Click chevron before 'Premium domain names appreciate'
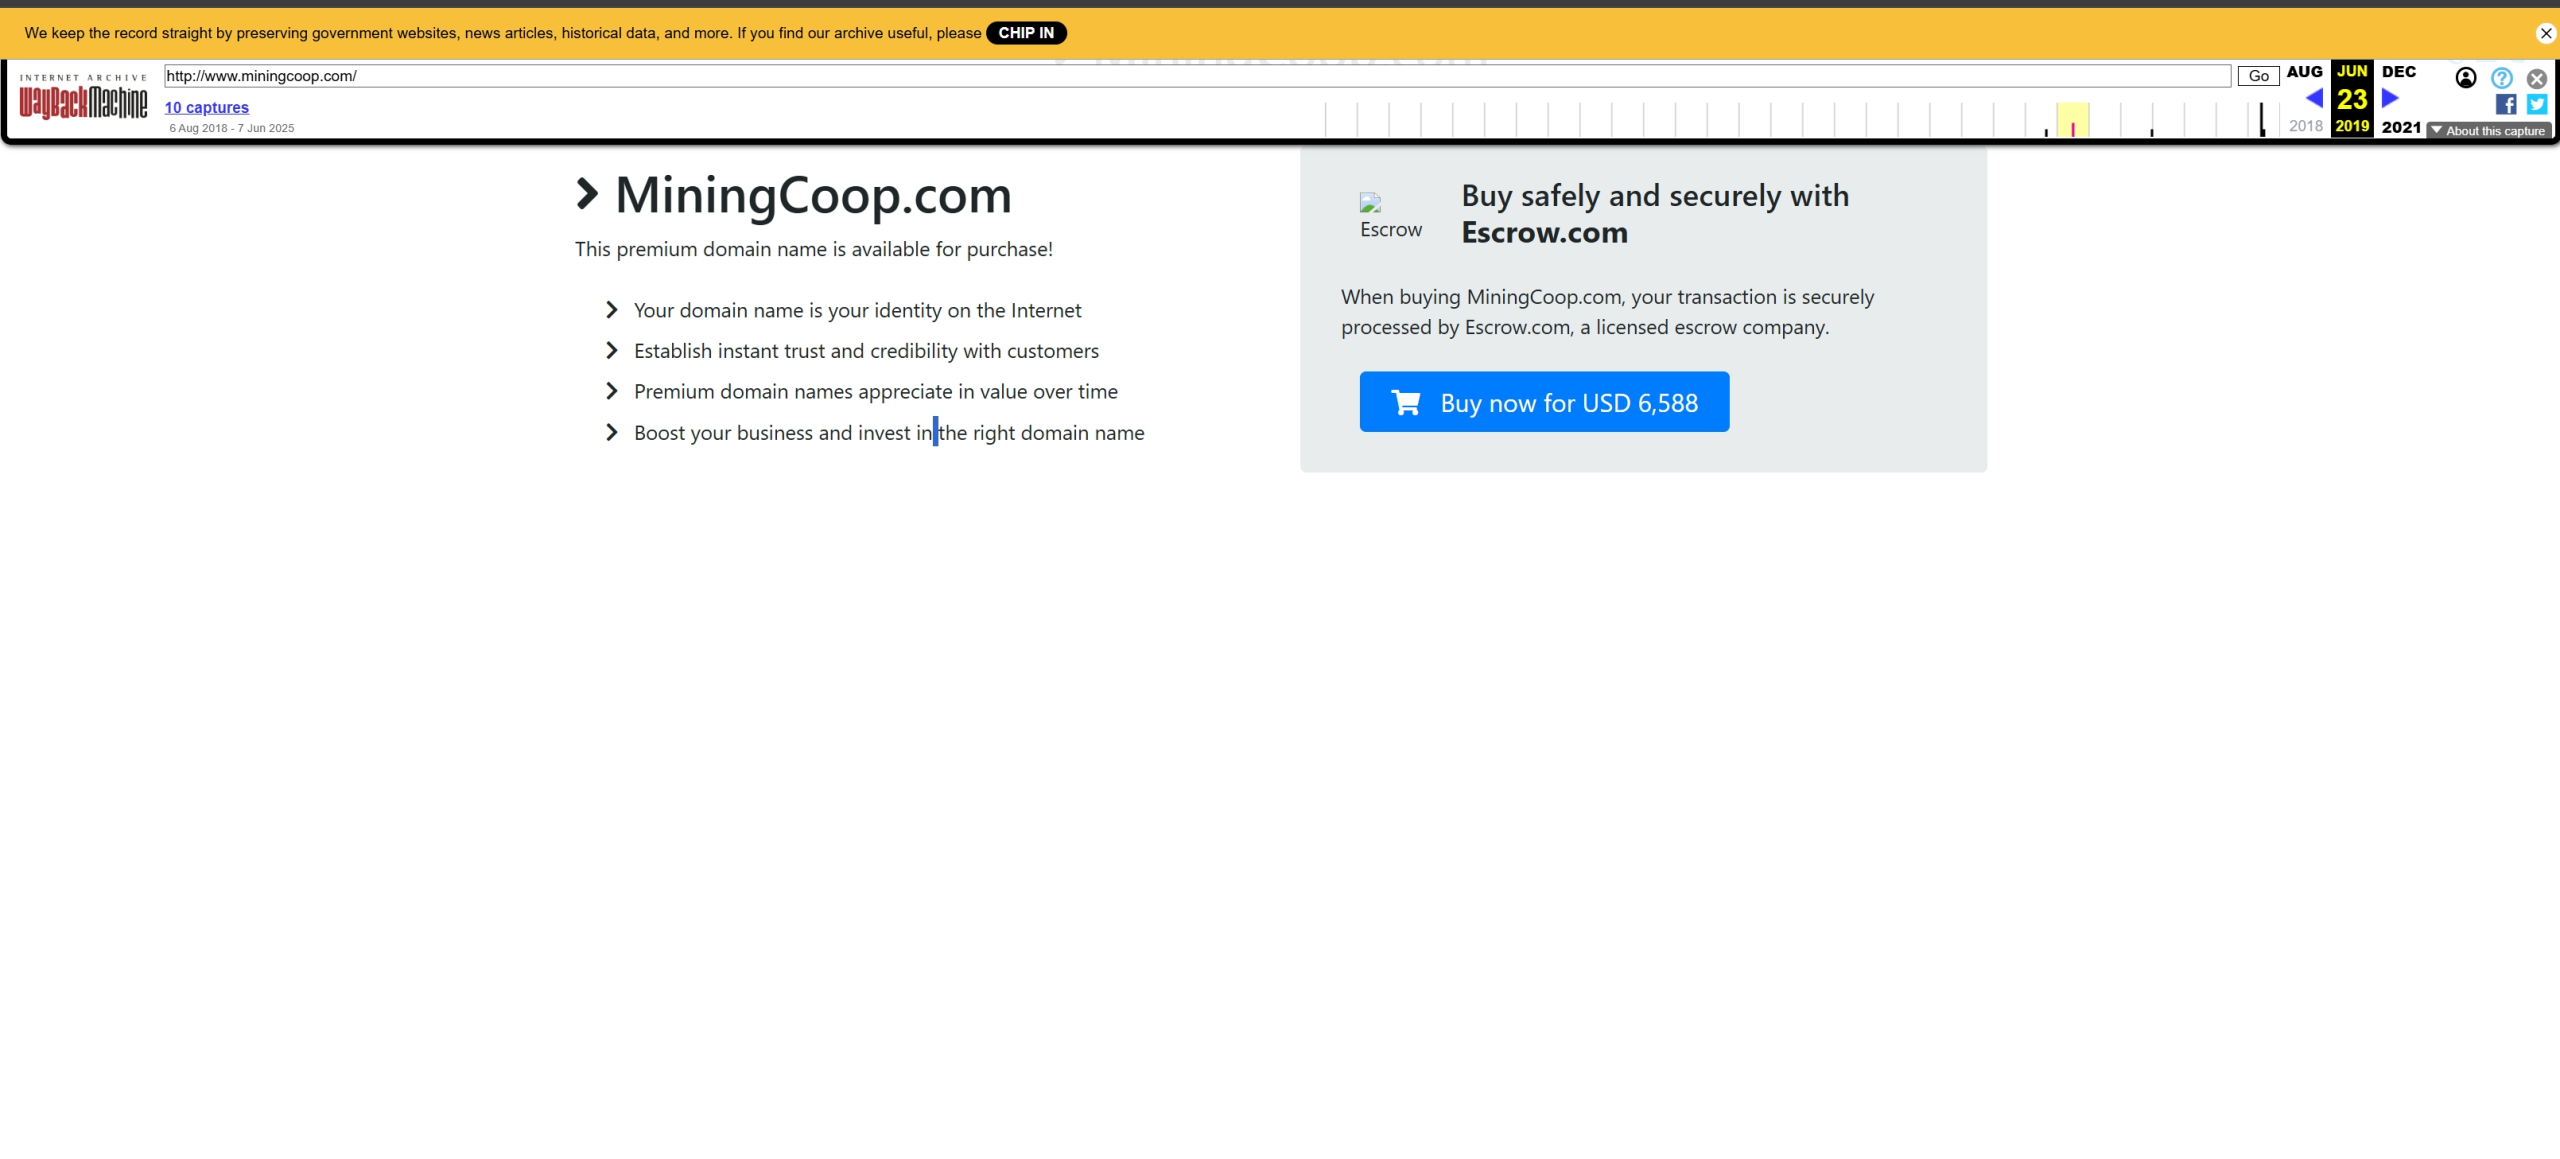This screenshot has height=1159, width=2560. (612, 391)
